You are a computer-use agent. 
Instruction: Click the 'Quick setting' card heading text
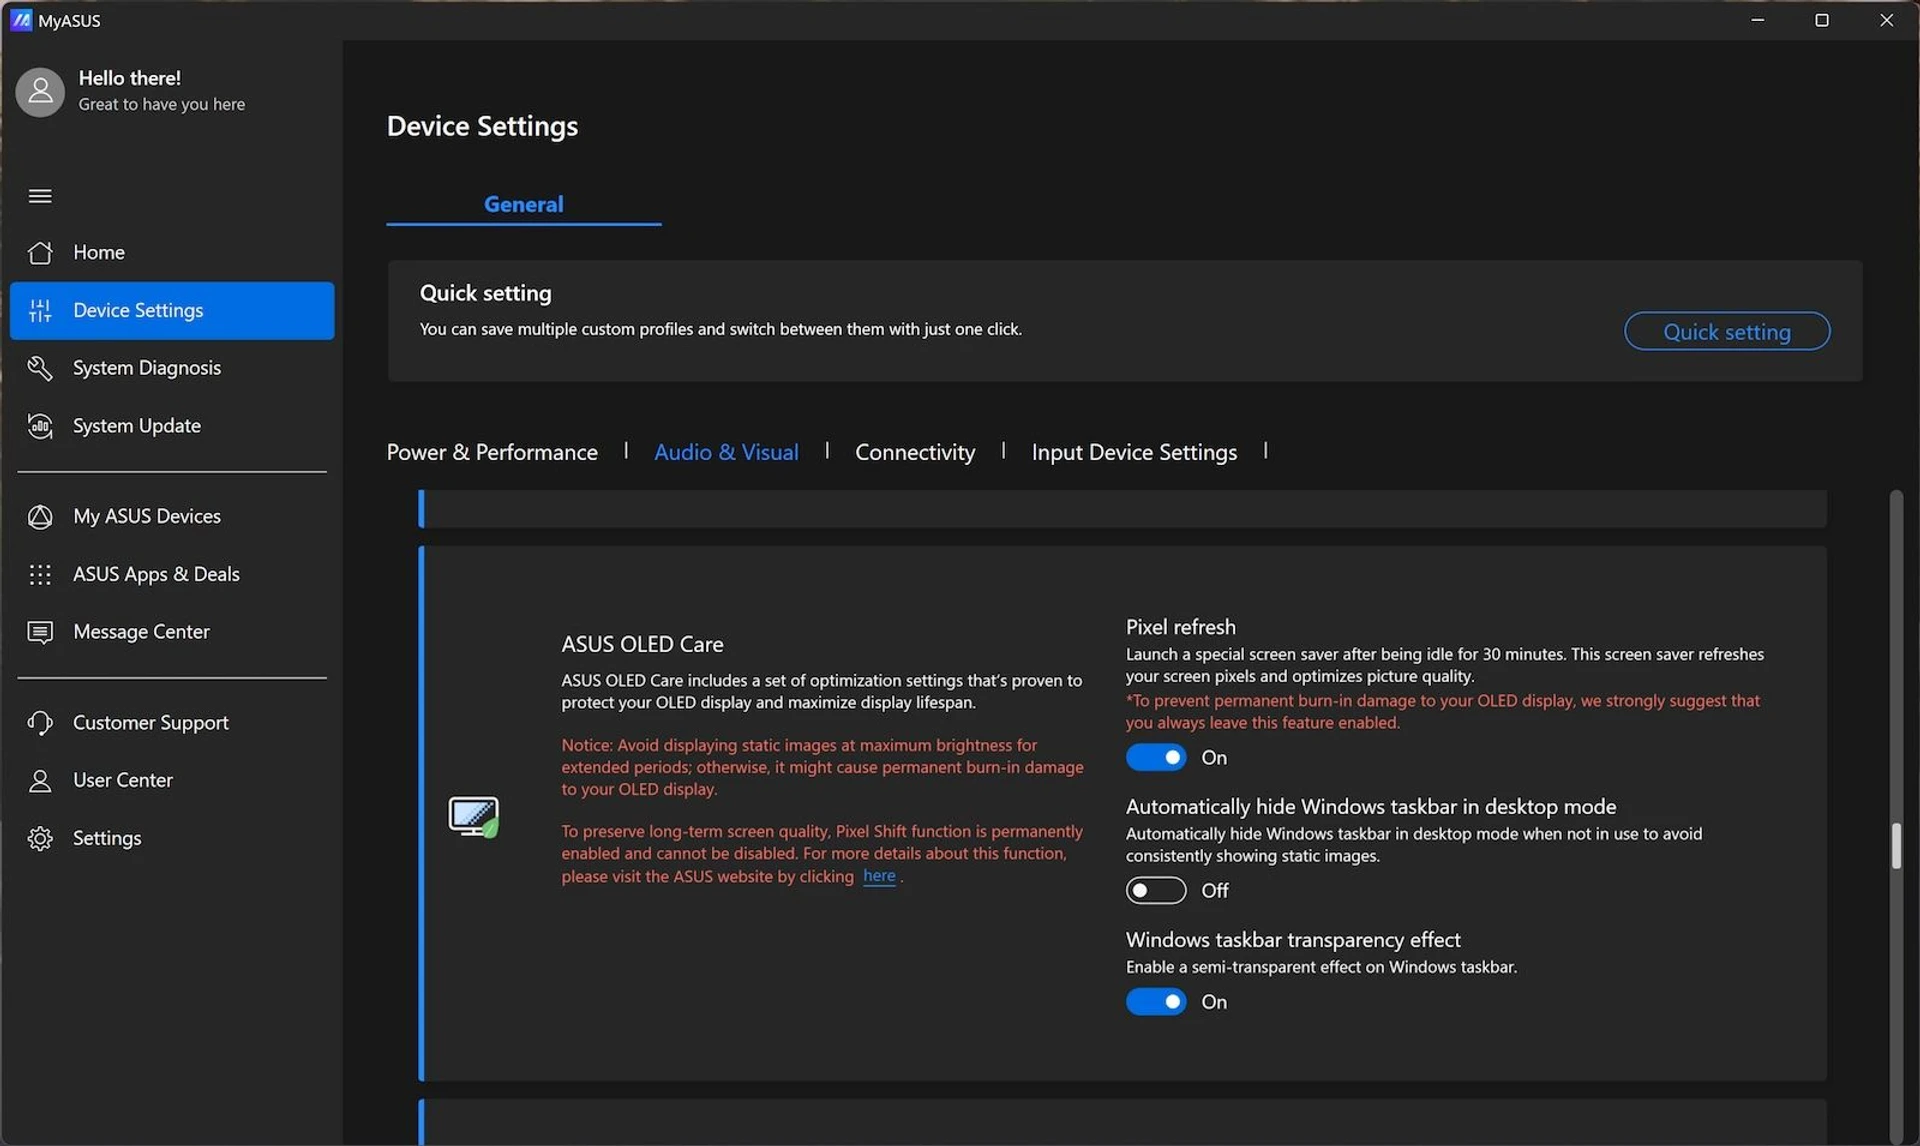pyautogui.click(x=485, y=293)
